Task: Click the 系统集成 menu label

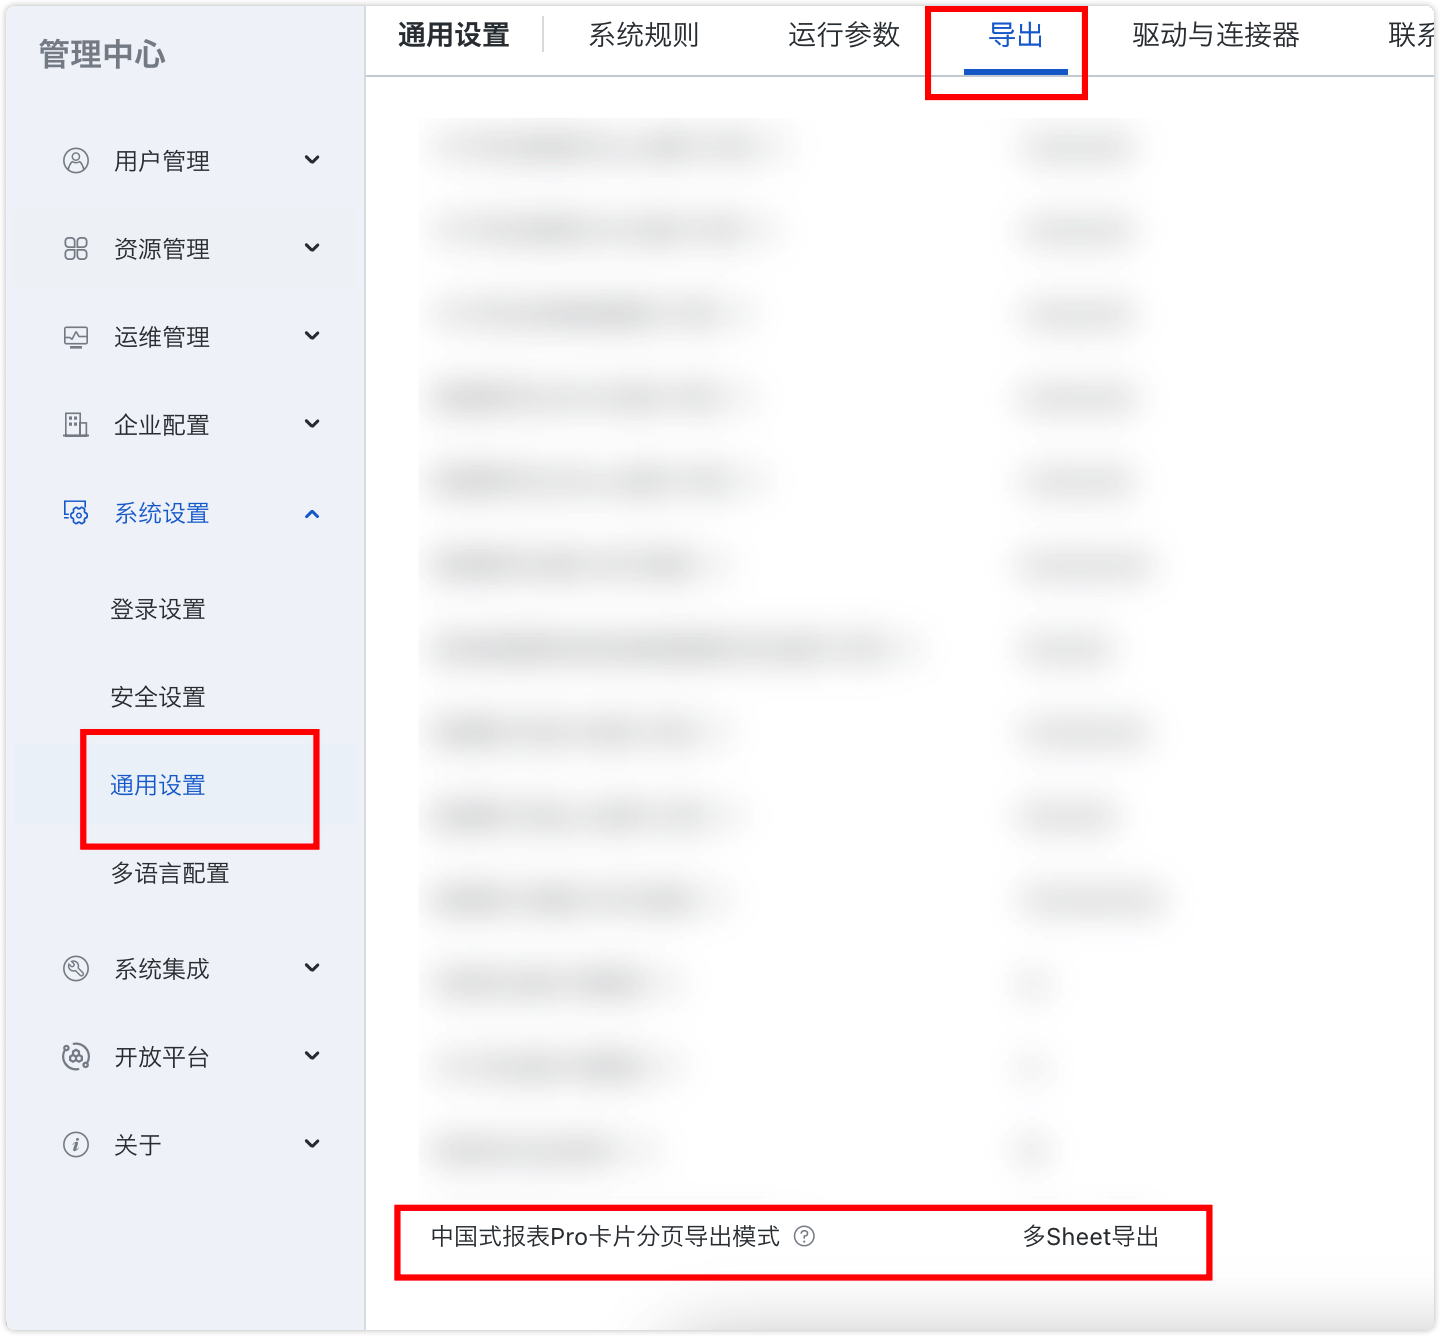Action: point(162,969)
